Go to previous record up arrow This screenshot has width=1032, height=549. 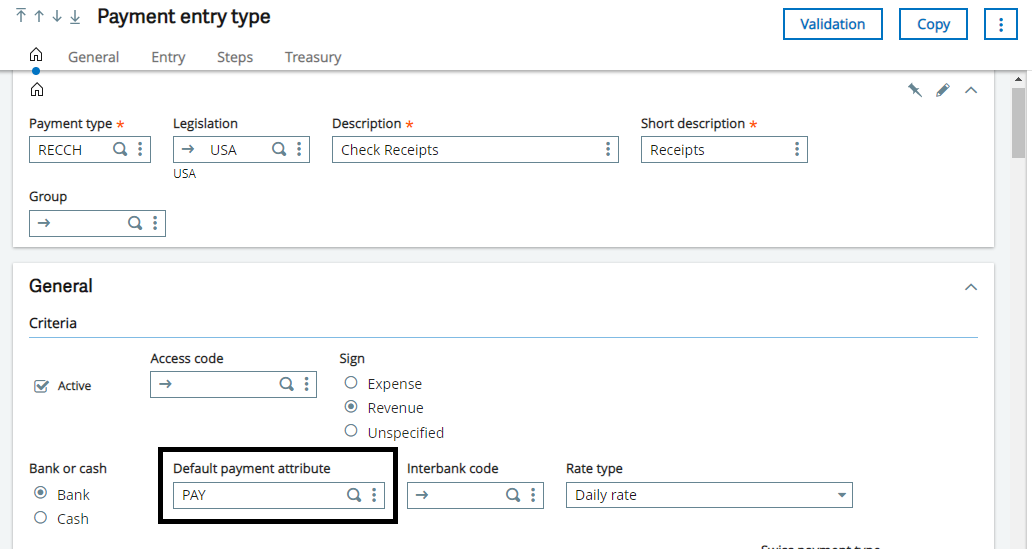[39, 16]
